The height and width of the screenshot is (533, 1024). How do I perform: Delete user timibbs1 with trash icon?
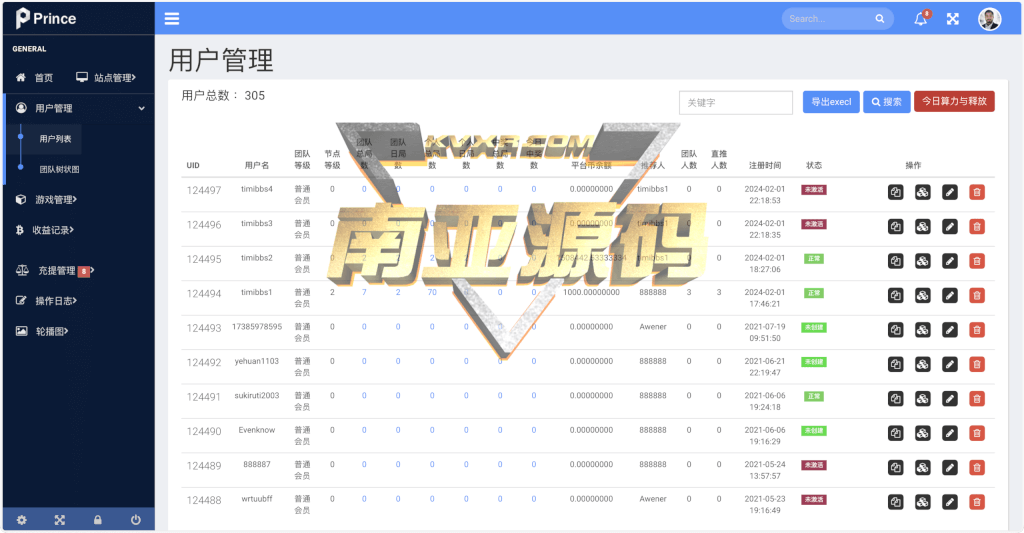pyautogui.click(x=976, y=295)
